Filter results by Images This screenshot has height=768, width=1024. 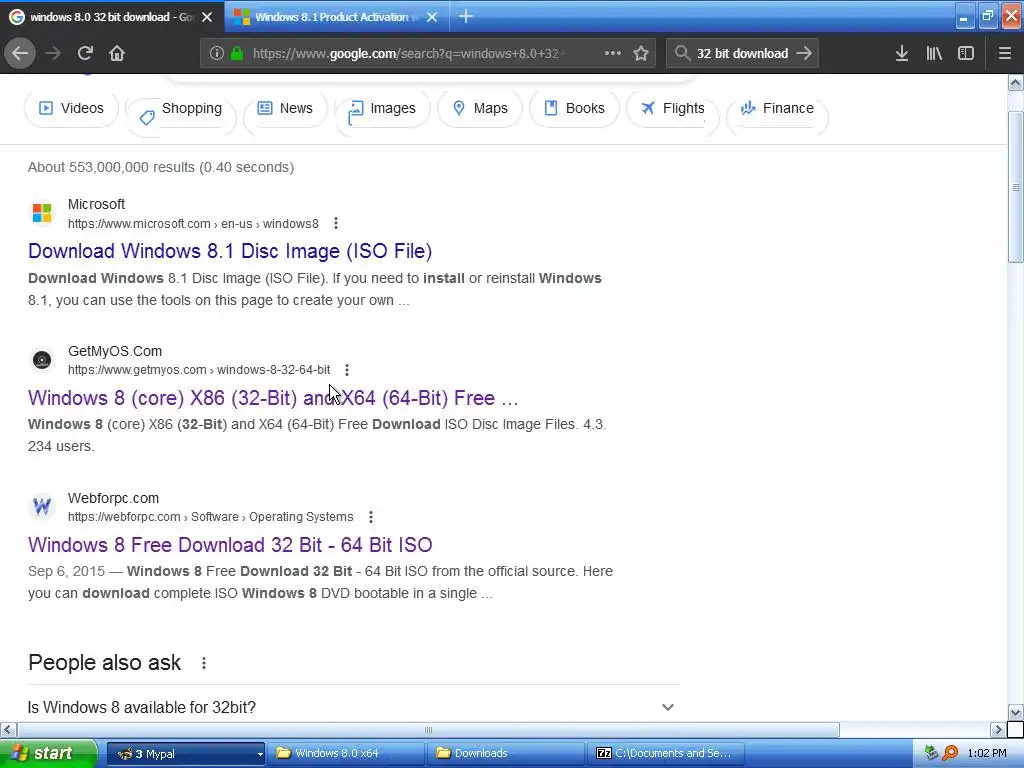(x=382, y=110)
